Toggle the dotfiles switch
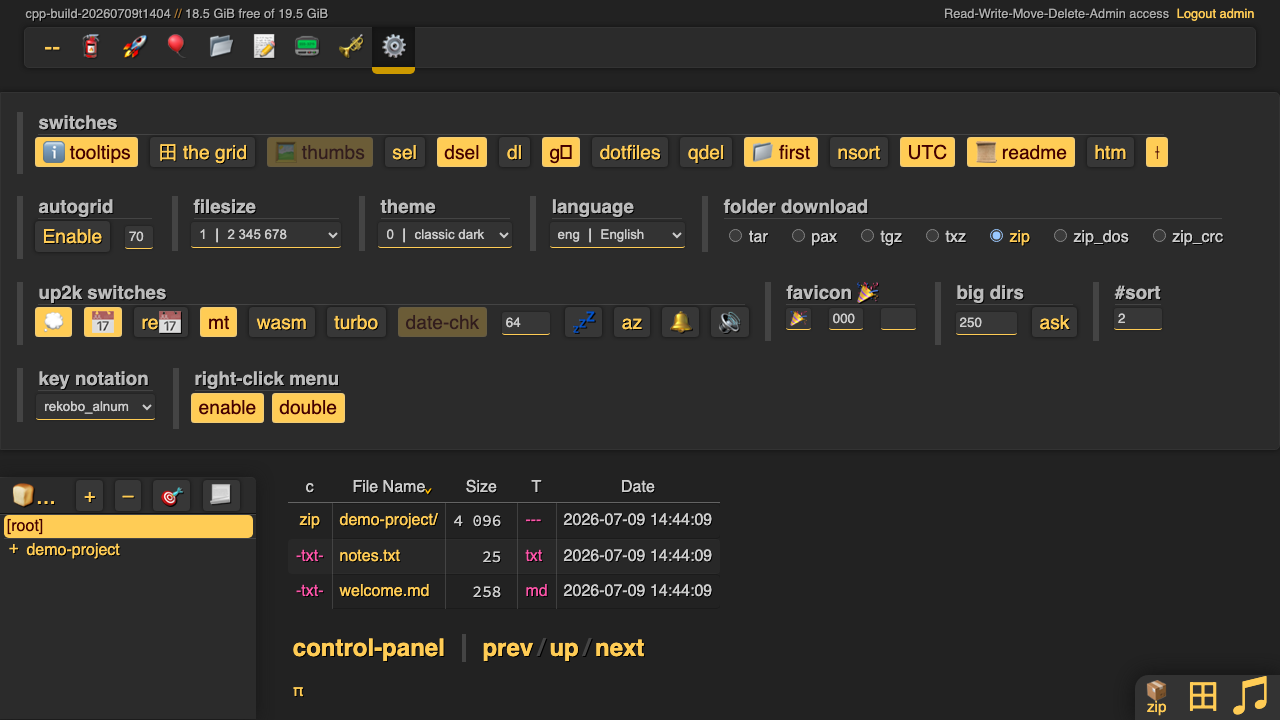 click(630, 152)
